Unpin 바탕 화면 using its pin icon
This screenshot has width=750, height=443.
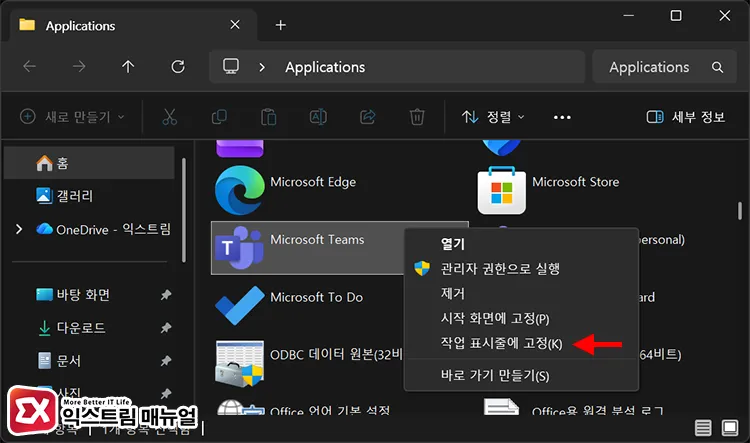pyautogui.click(x=165, y=295)
